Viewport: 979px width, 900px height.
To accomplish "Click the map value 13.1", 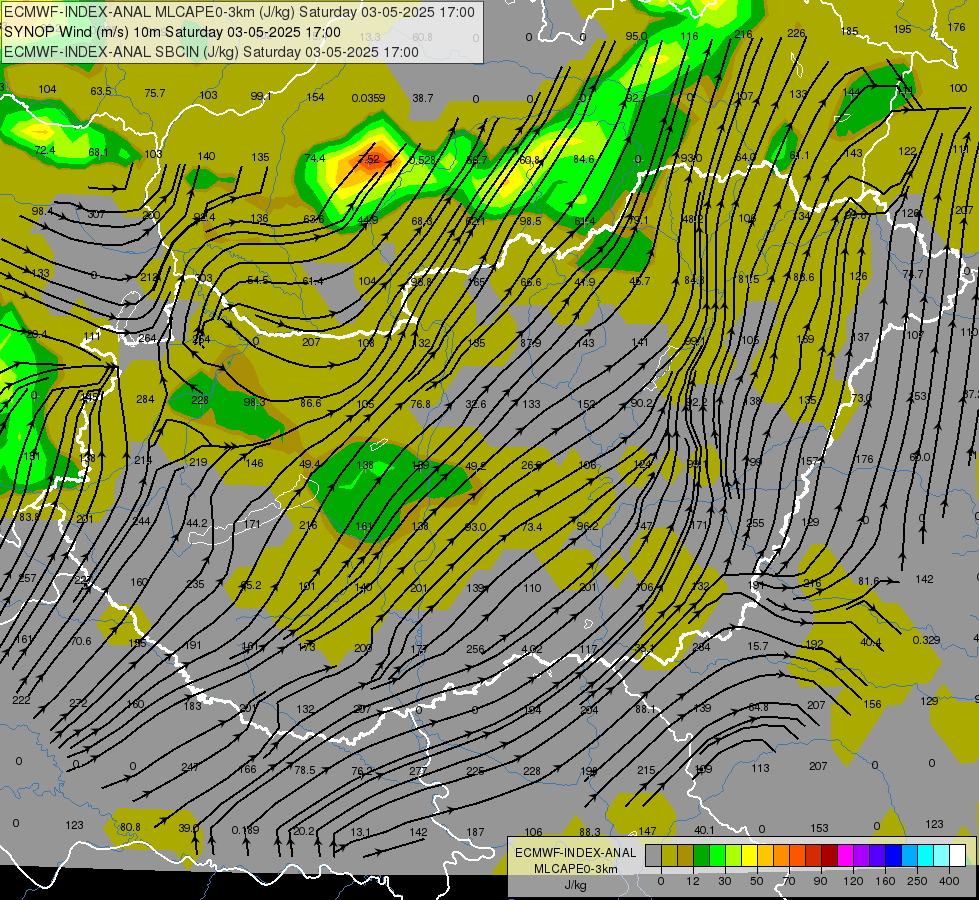I will point(361,832).
